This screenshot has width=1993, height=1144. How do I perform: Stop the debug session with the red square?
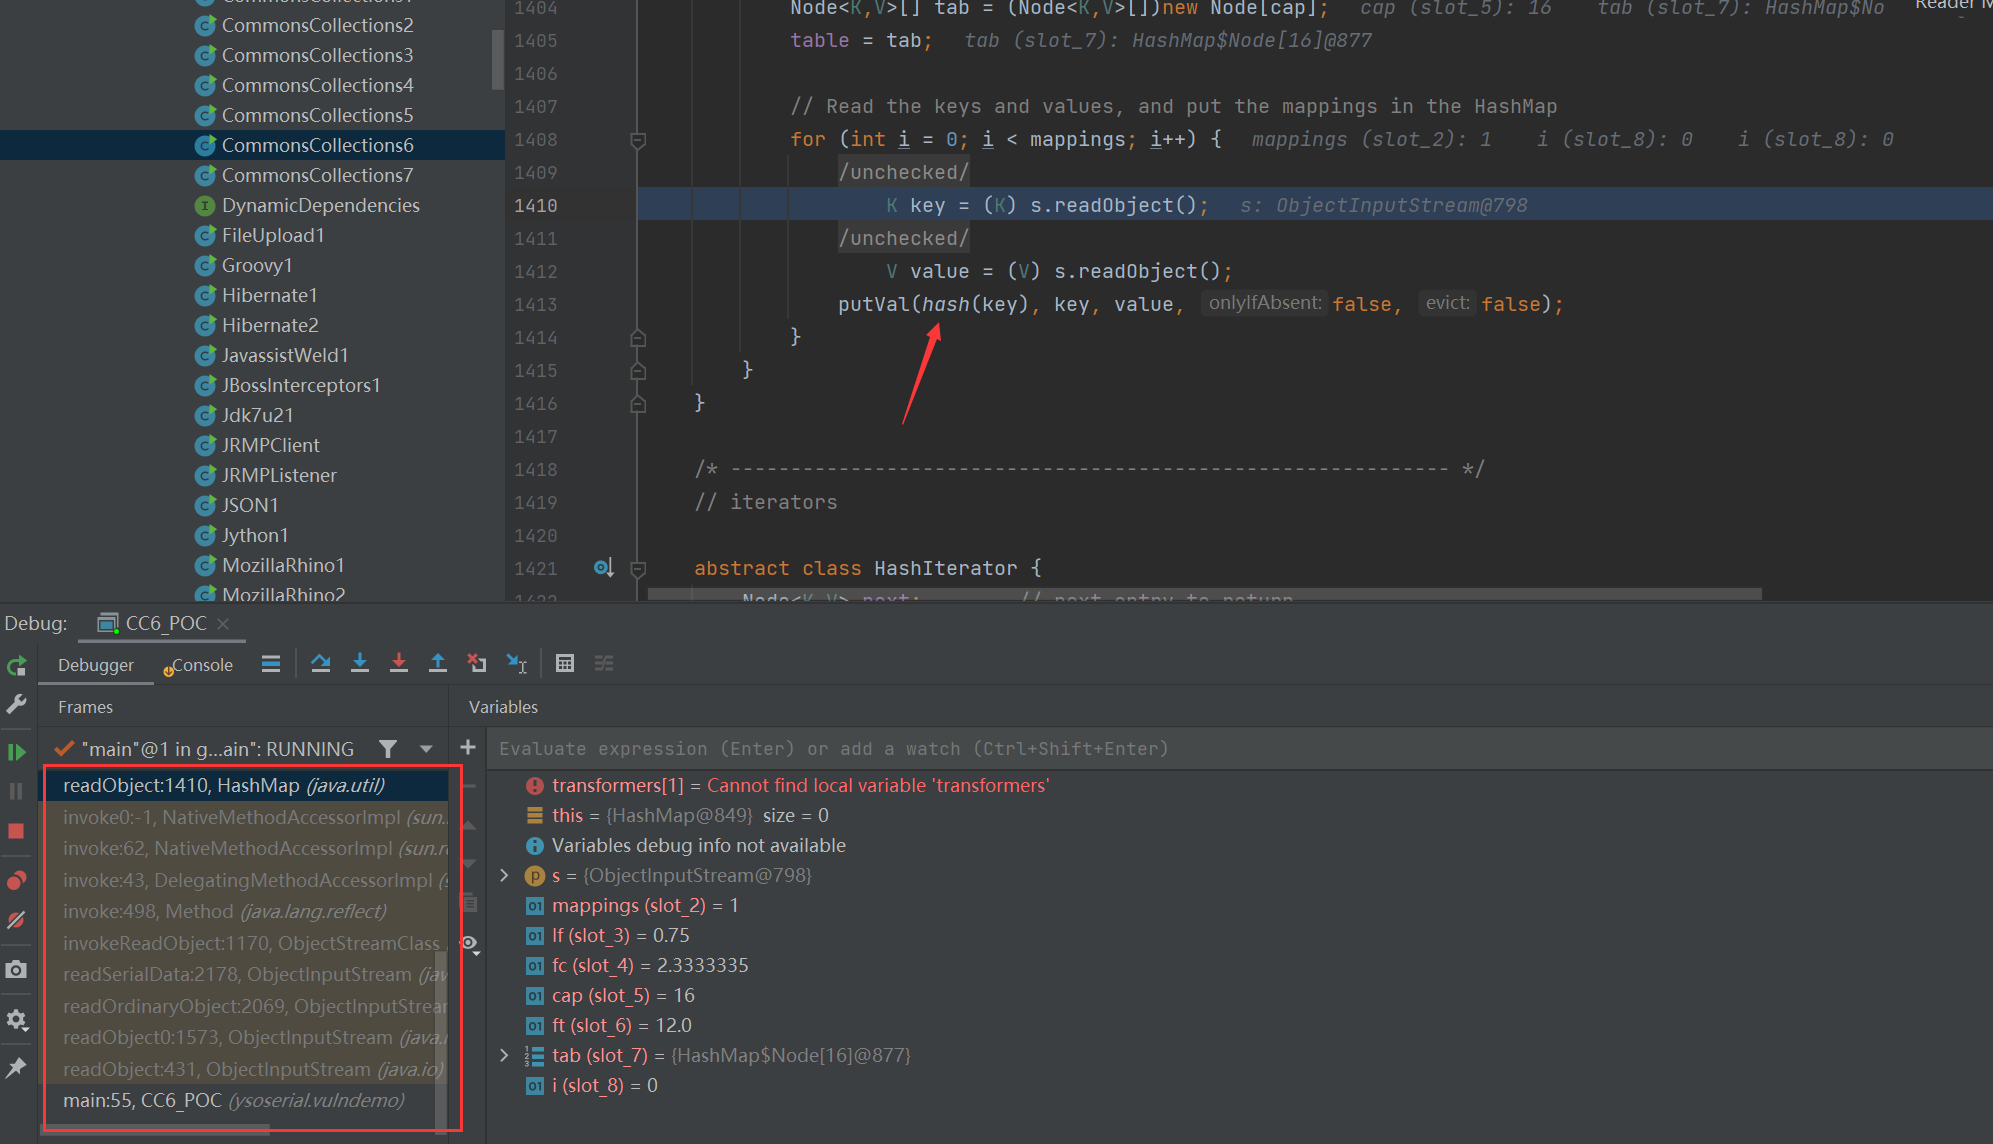coord(16,831)
